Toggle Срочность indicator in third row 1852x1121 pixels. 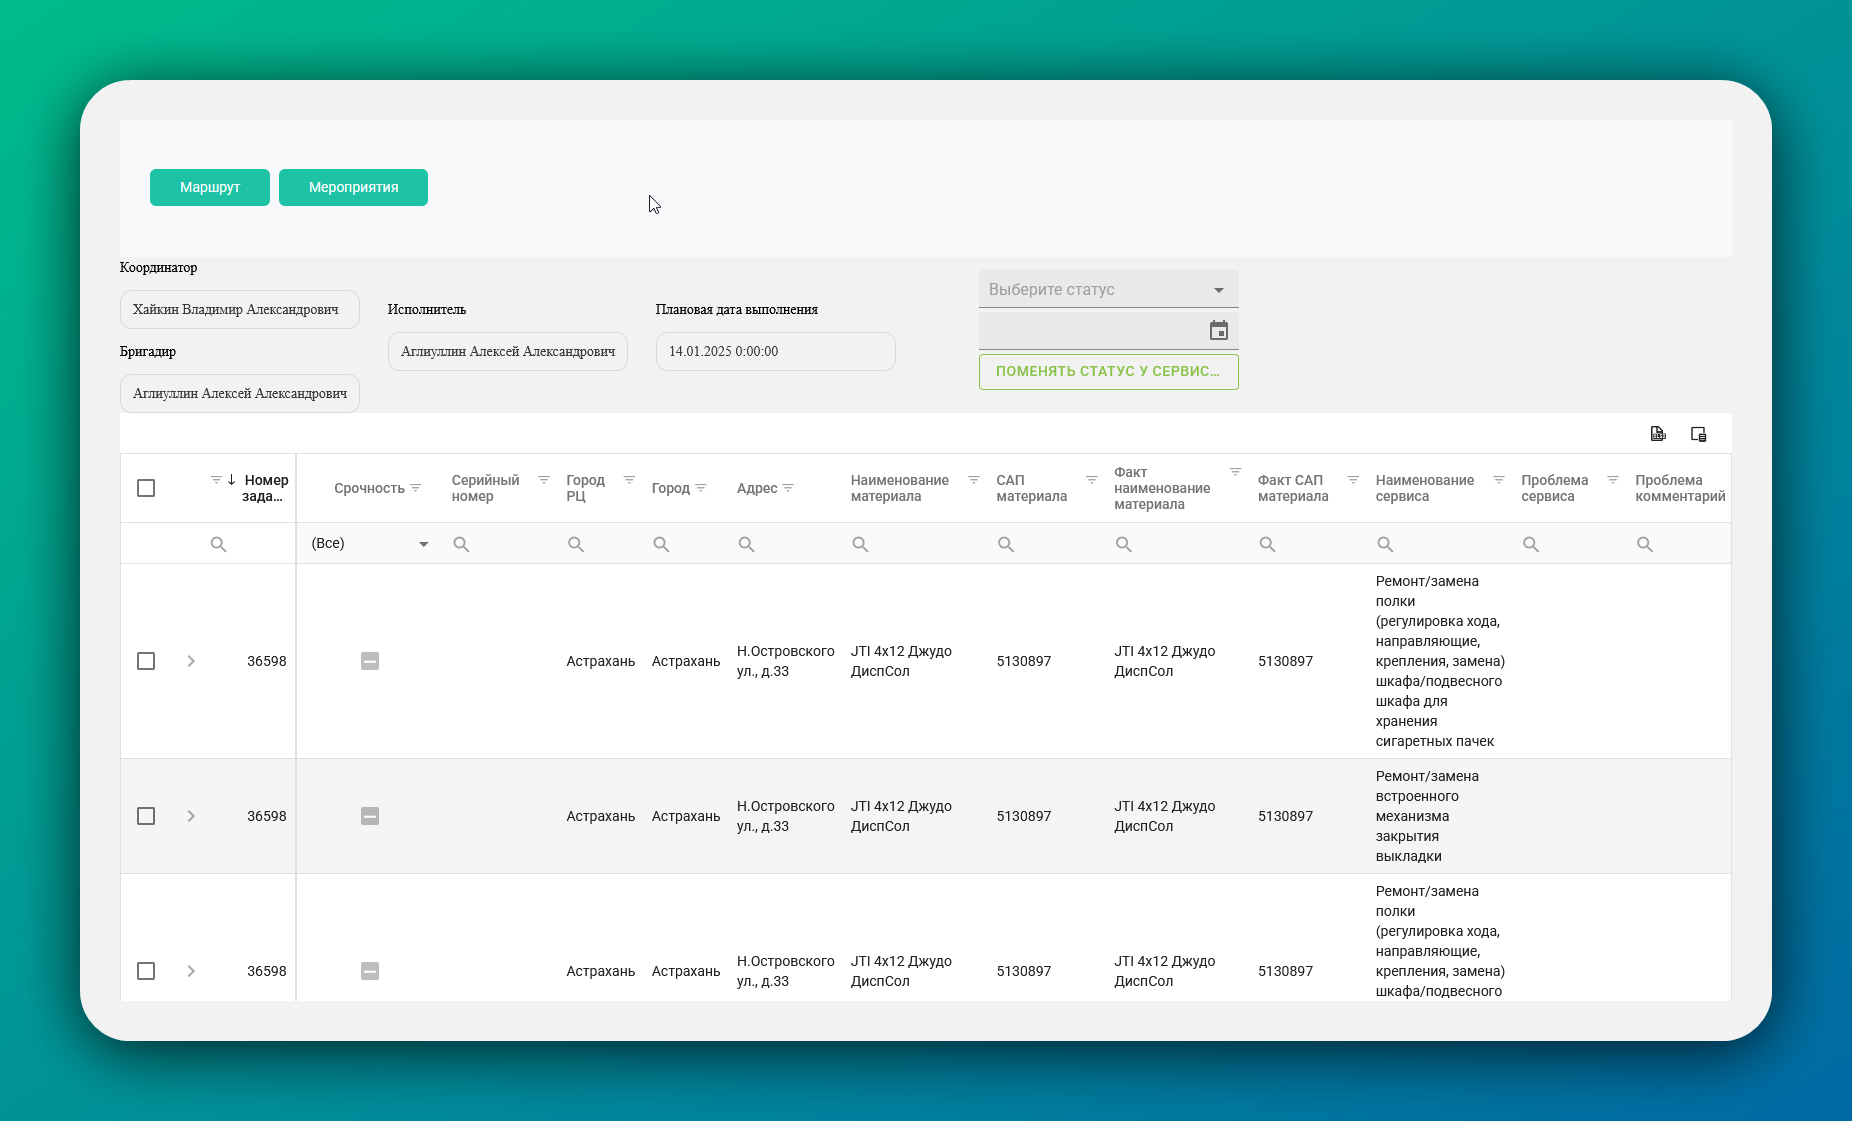pos(370,971)
